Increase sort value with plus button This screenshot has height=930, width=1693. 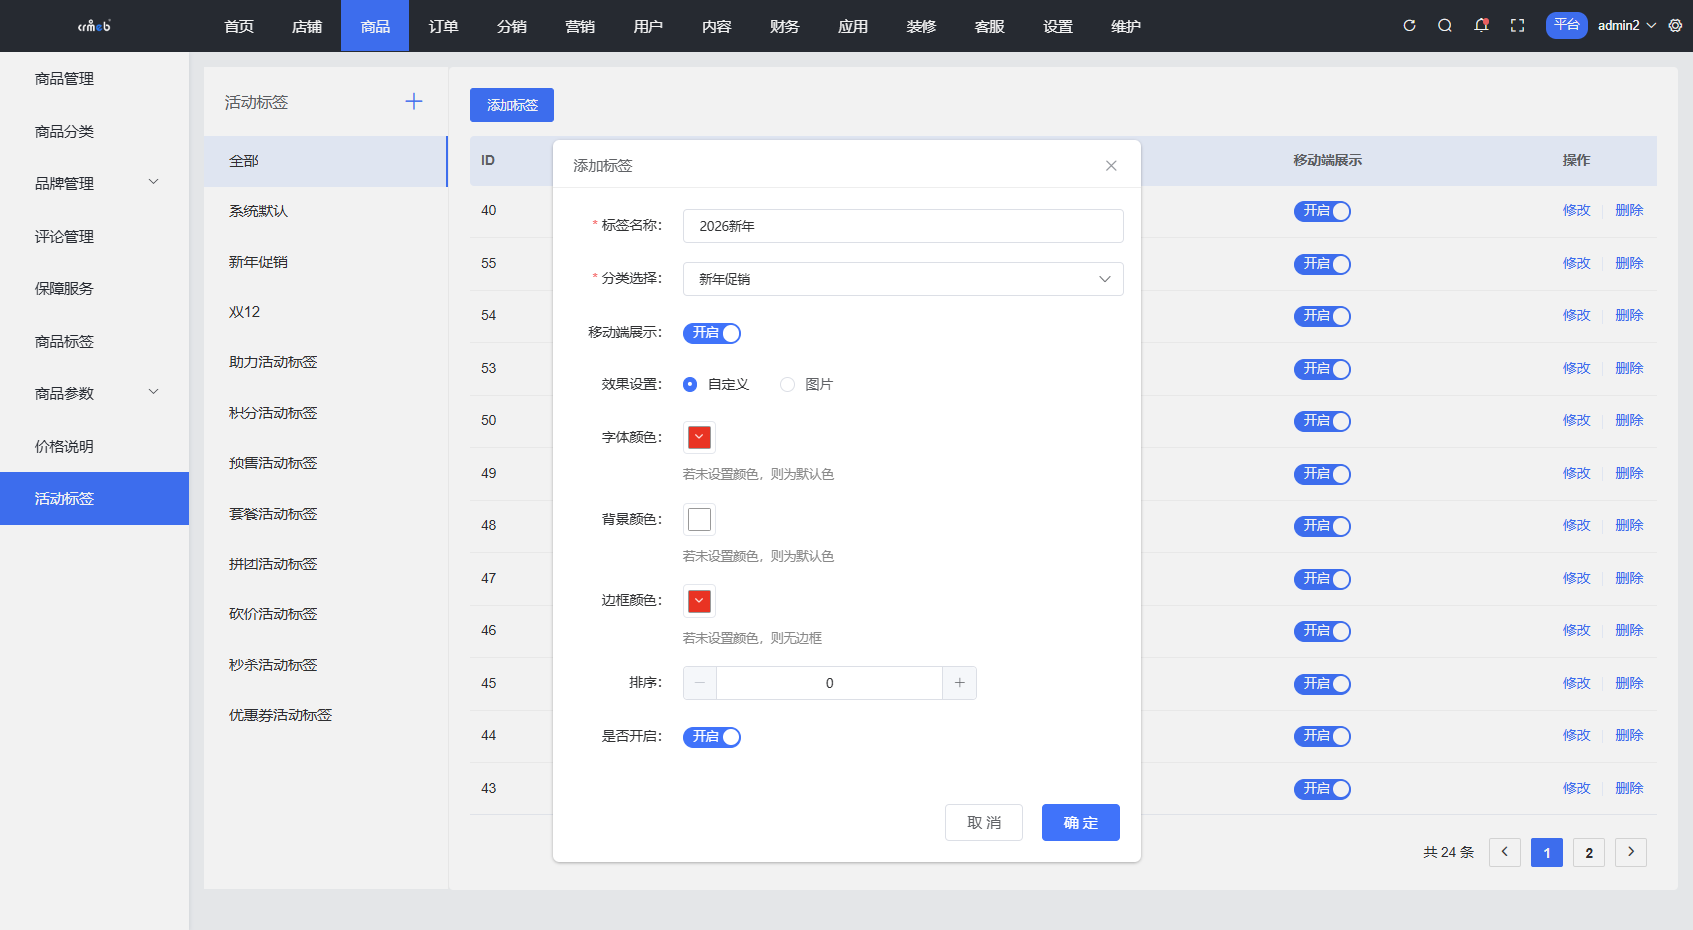click(x=959, y=683)
